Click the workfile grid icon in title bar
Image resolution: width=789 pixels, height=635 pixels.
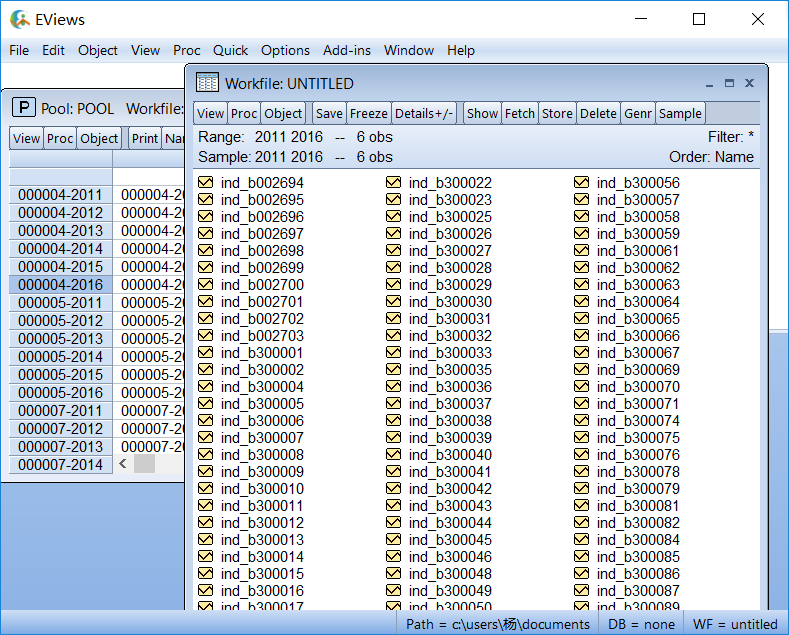pyautogui.click(x=207, y=83)
